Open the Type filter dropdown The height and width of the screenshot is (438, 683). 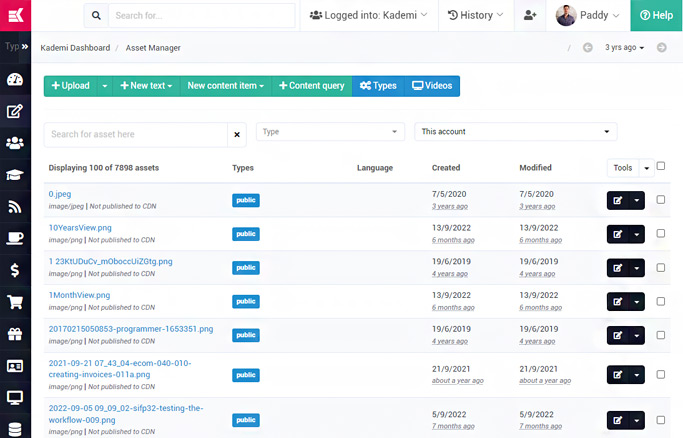tap(331, 132)
